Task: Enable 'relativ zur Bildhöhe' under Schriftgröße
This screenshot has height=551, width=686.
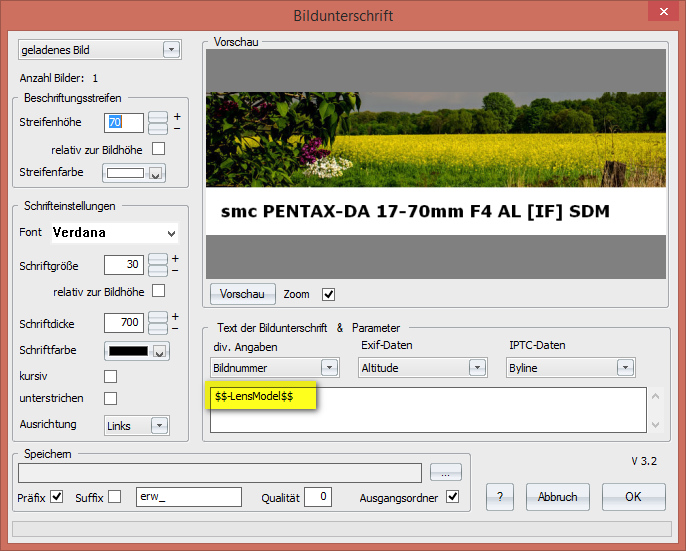Action: pos(158,291)
